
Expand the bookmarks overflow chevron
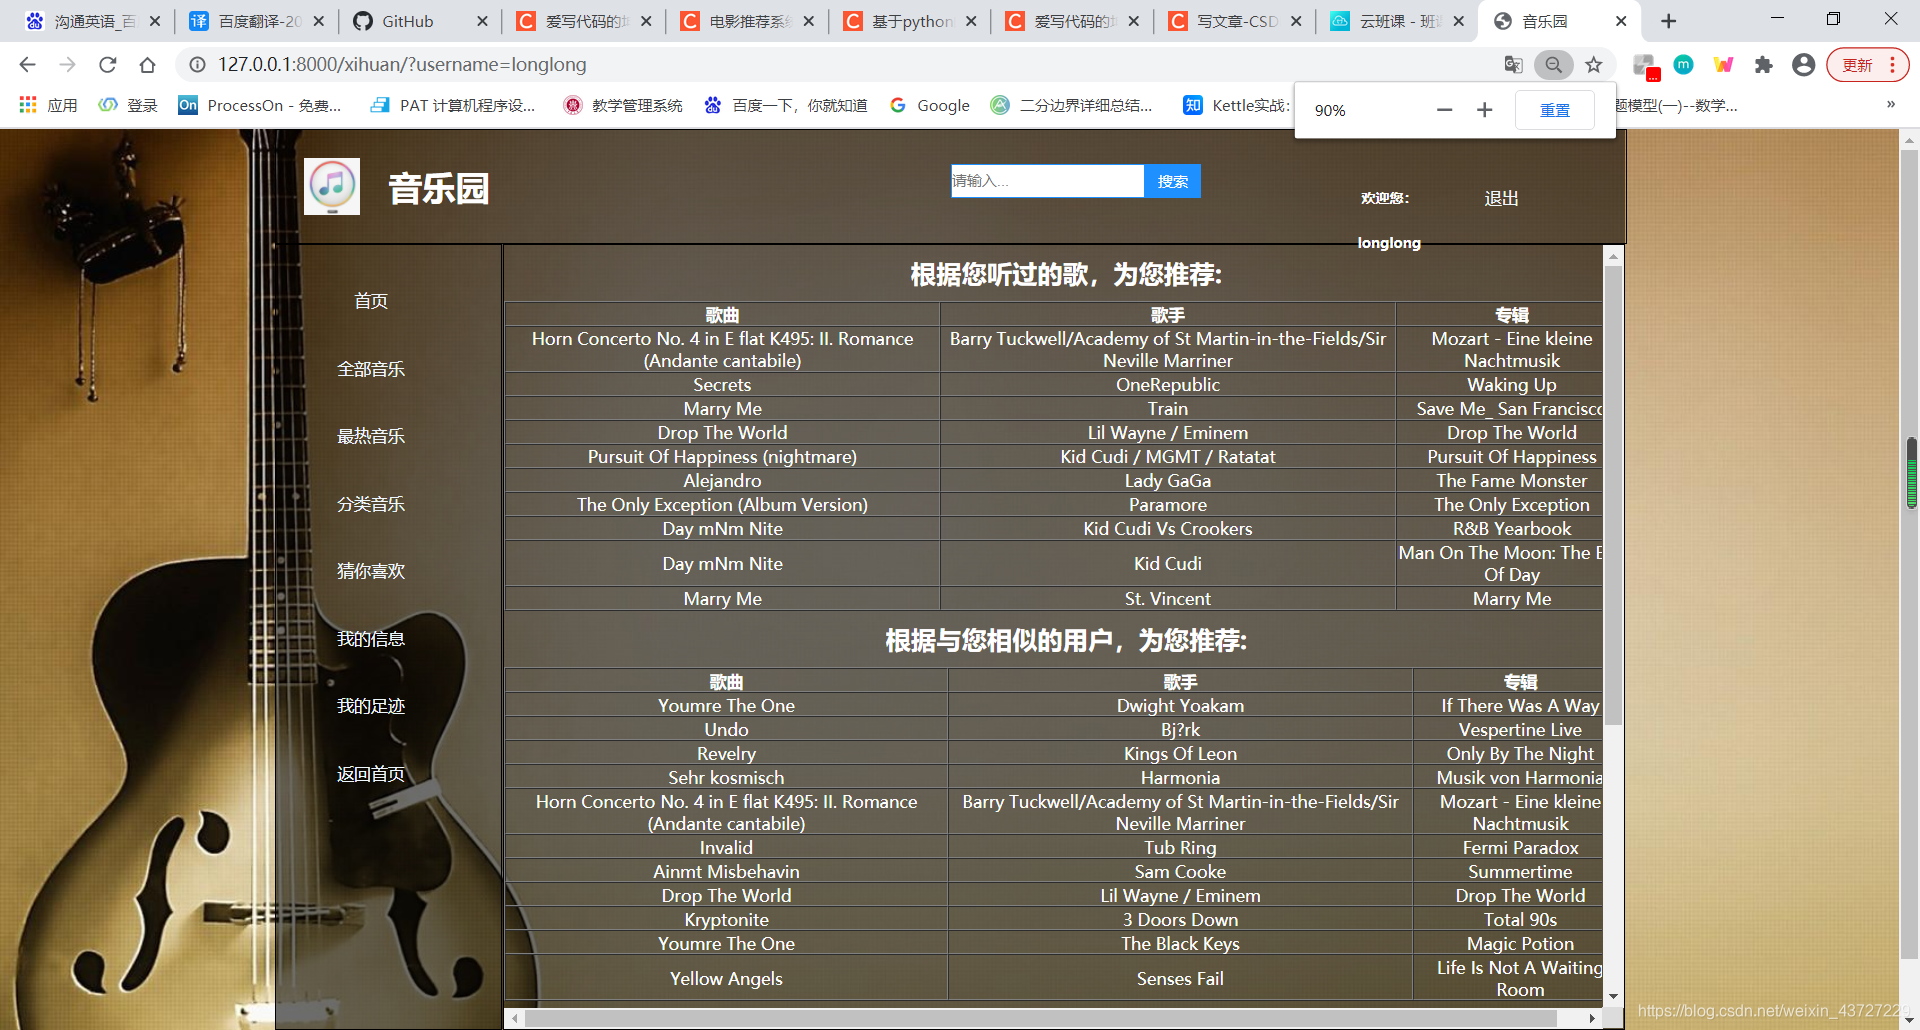pyautogui.click(x=1891, y=104)
